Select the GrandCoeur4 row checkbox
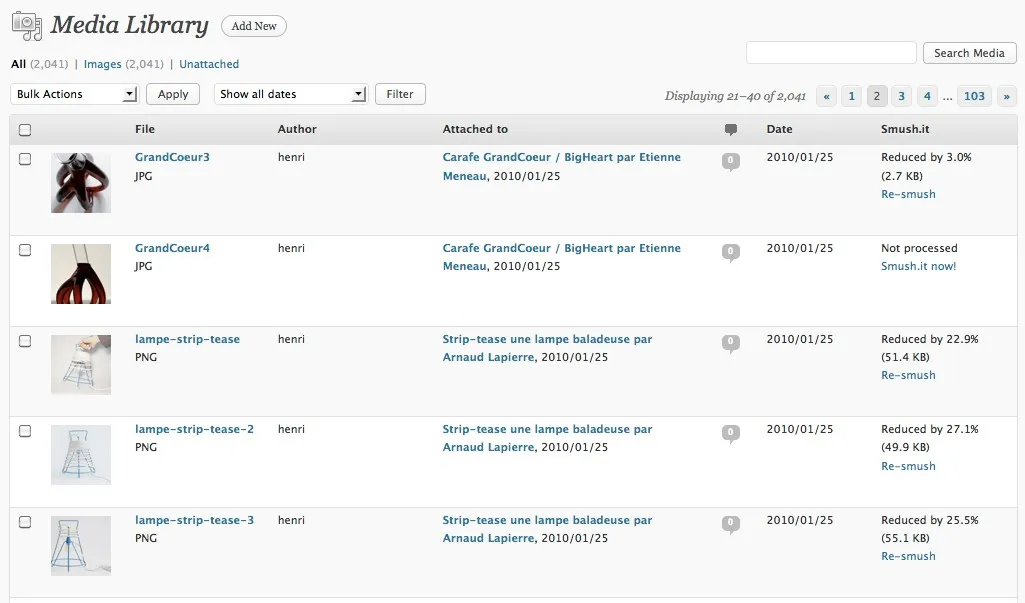The height and width of the screenshot is (603, 1025). (25, 250)
